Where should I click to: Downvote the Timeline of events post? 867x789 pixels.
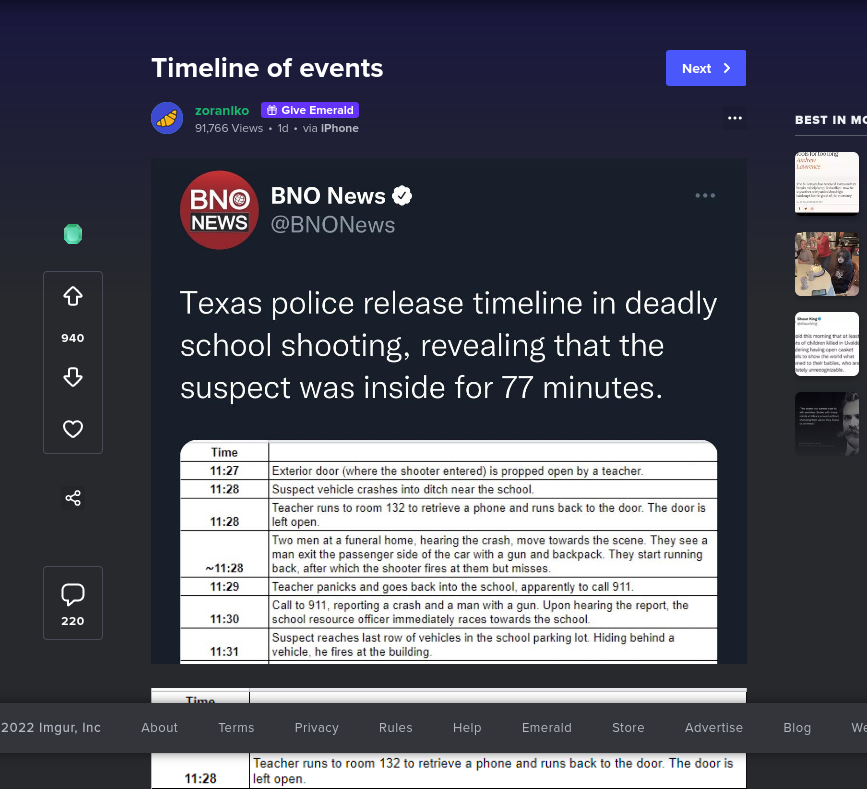pyautogui.click(x=73, y=377)
